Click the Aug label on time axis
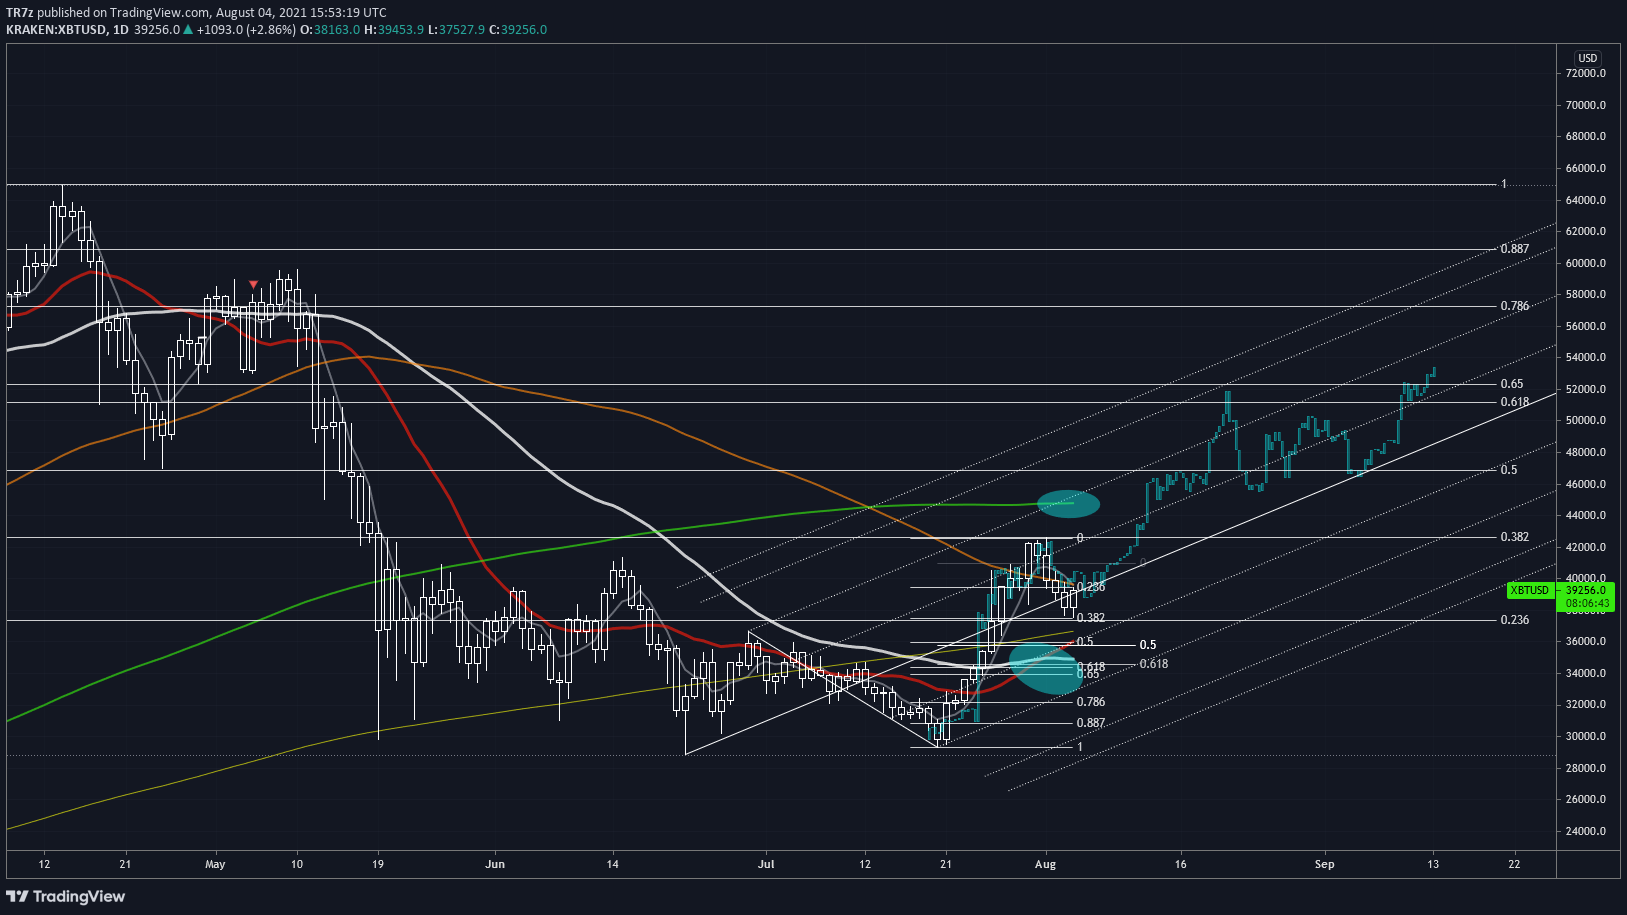This screenshot has width=1627, height=915. pos(1045,864)
